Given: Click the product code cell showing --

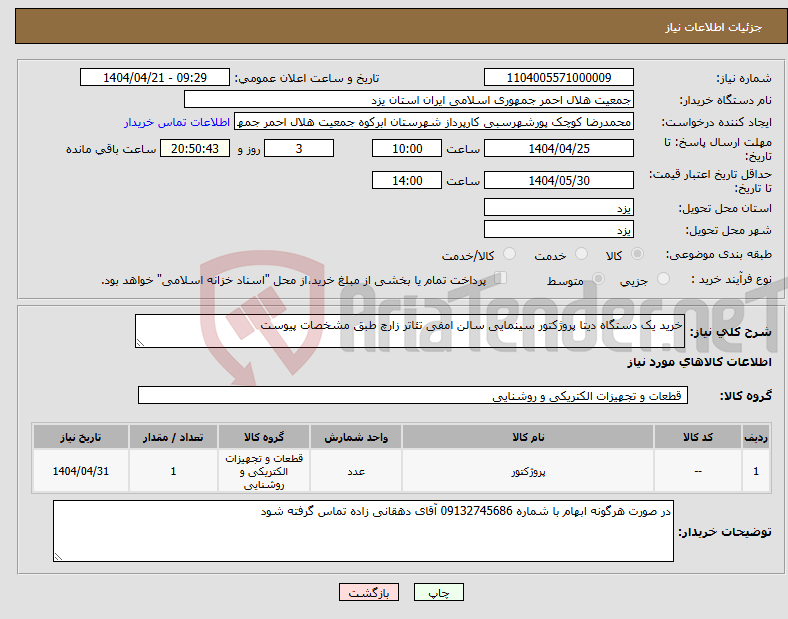Looking at the screenshot, I should tap(698, 471).
